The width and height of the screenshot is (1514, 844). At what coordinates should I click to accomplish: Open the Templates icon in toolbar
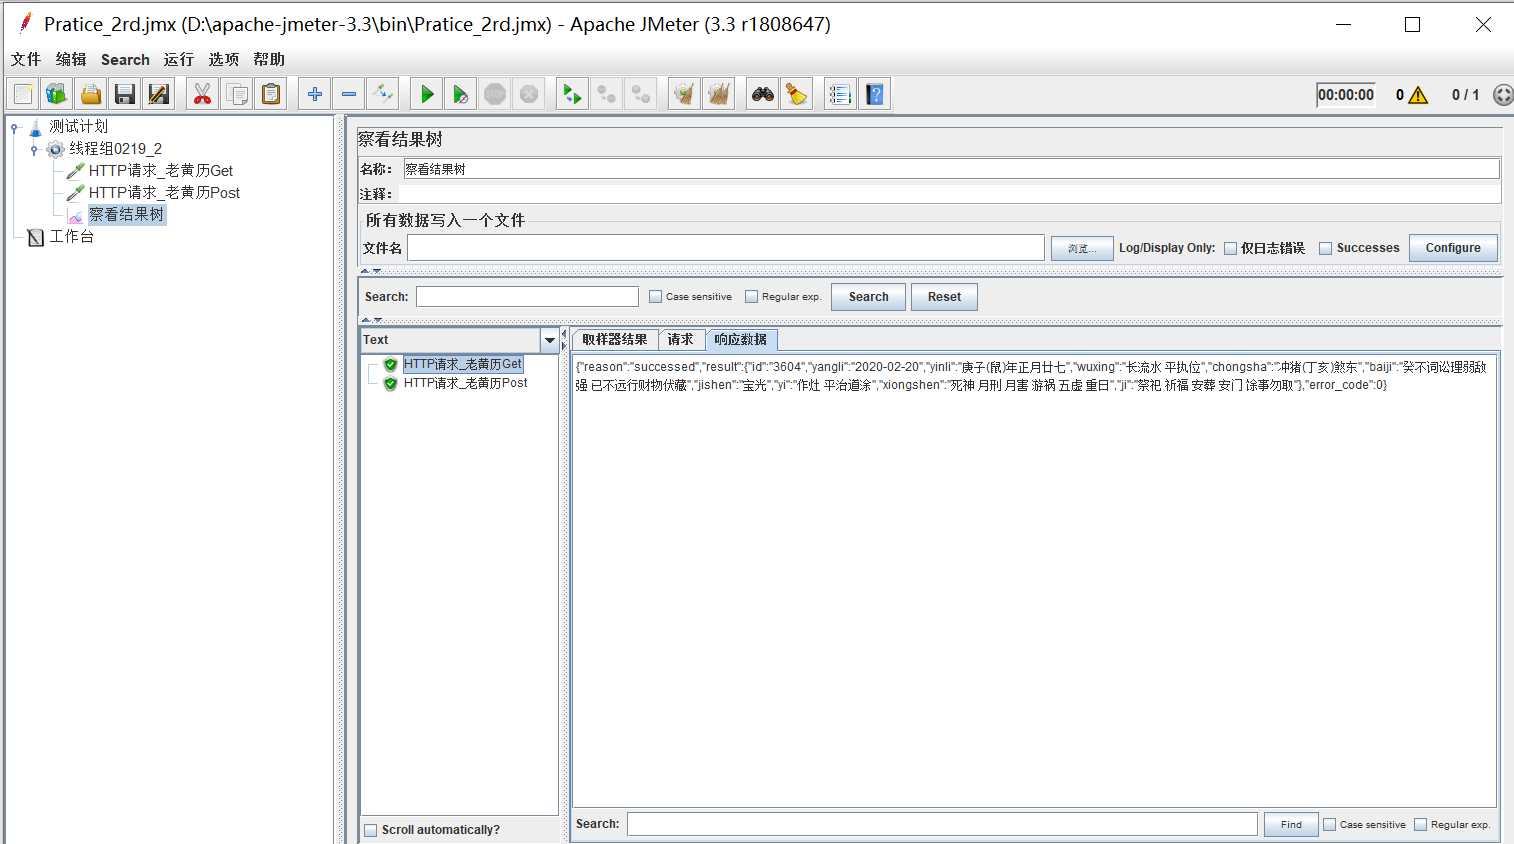click(57, 94)
